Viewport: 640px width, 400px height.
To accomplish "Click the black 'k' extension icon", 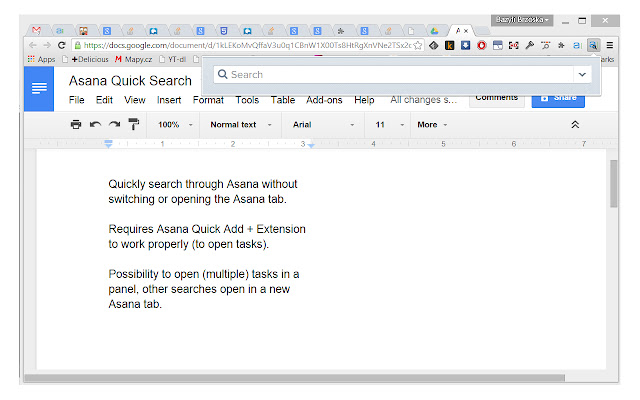I will [x=449, y=45].
